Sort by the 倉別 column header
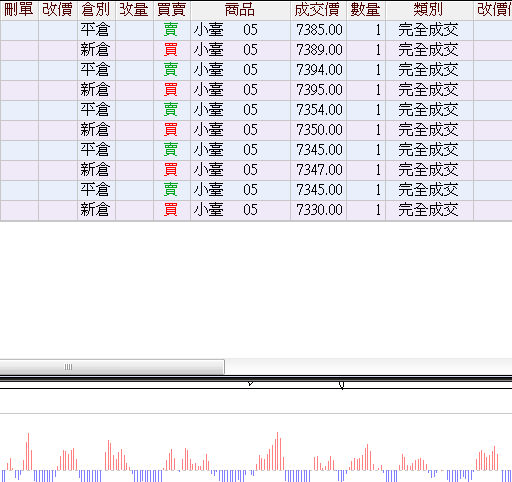Image resolution: width=512 pixels, height=482 pixels. pos(96,10)
